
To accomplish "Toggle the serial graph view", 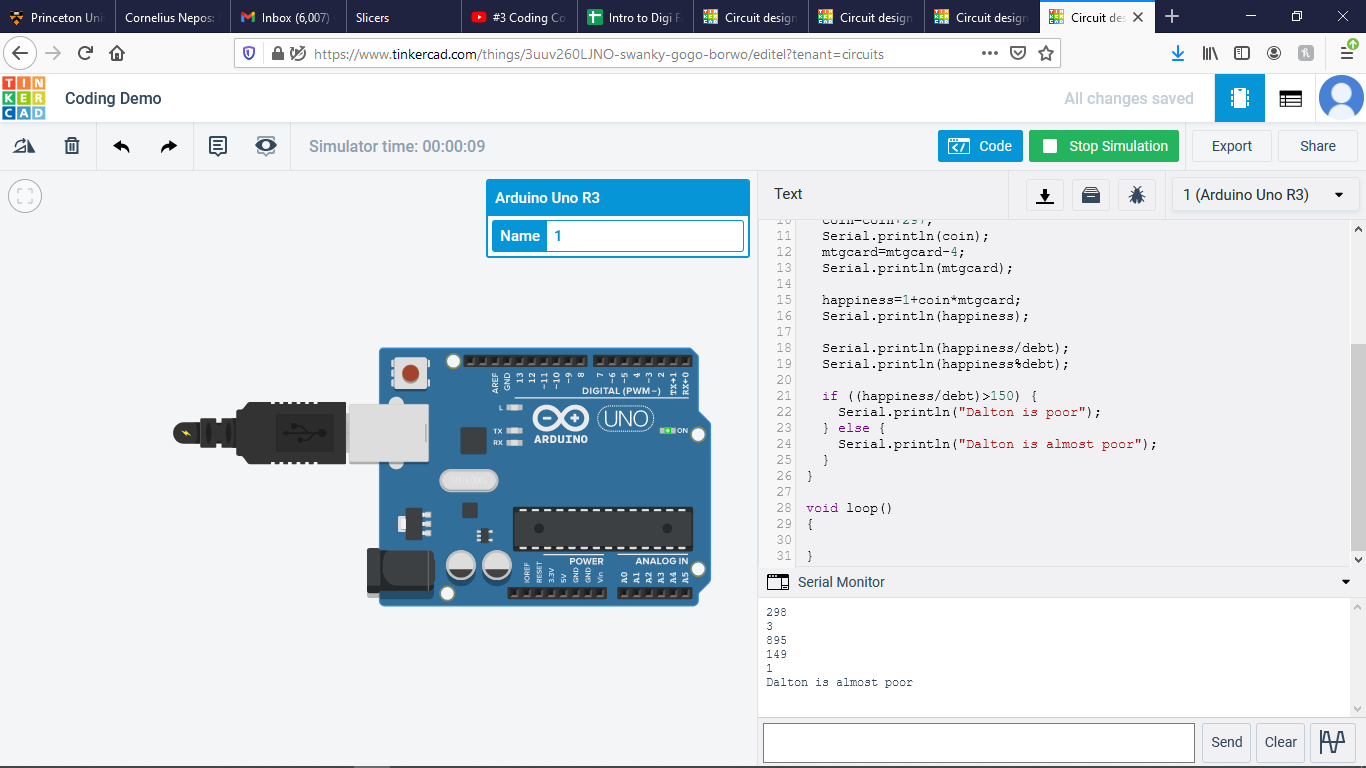I will point(1332,742).
